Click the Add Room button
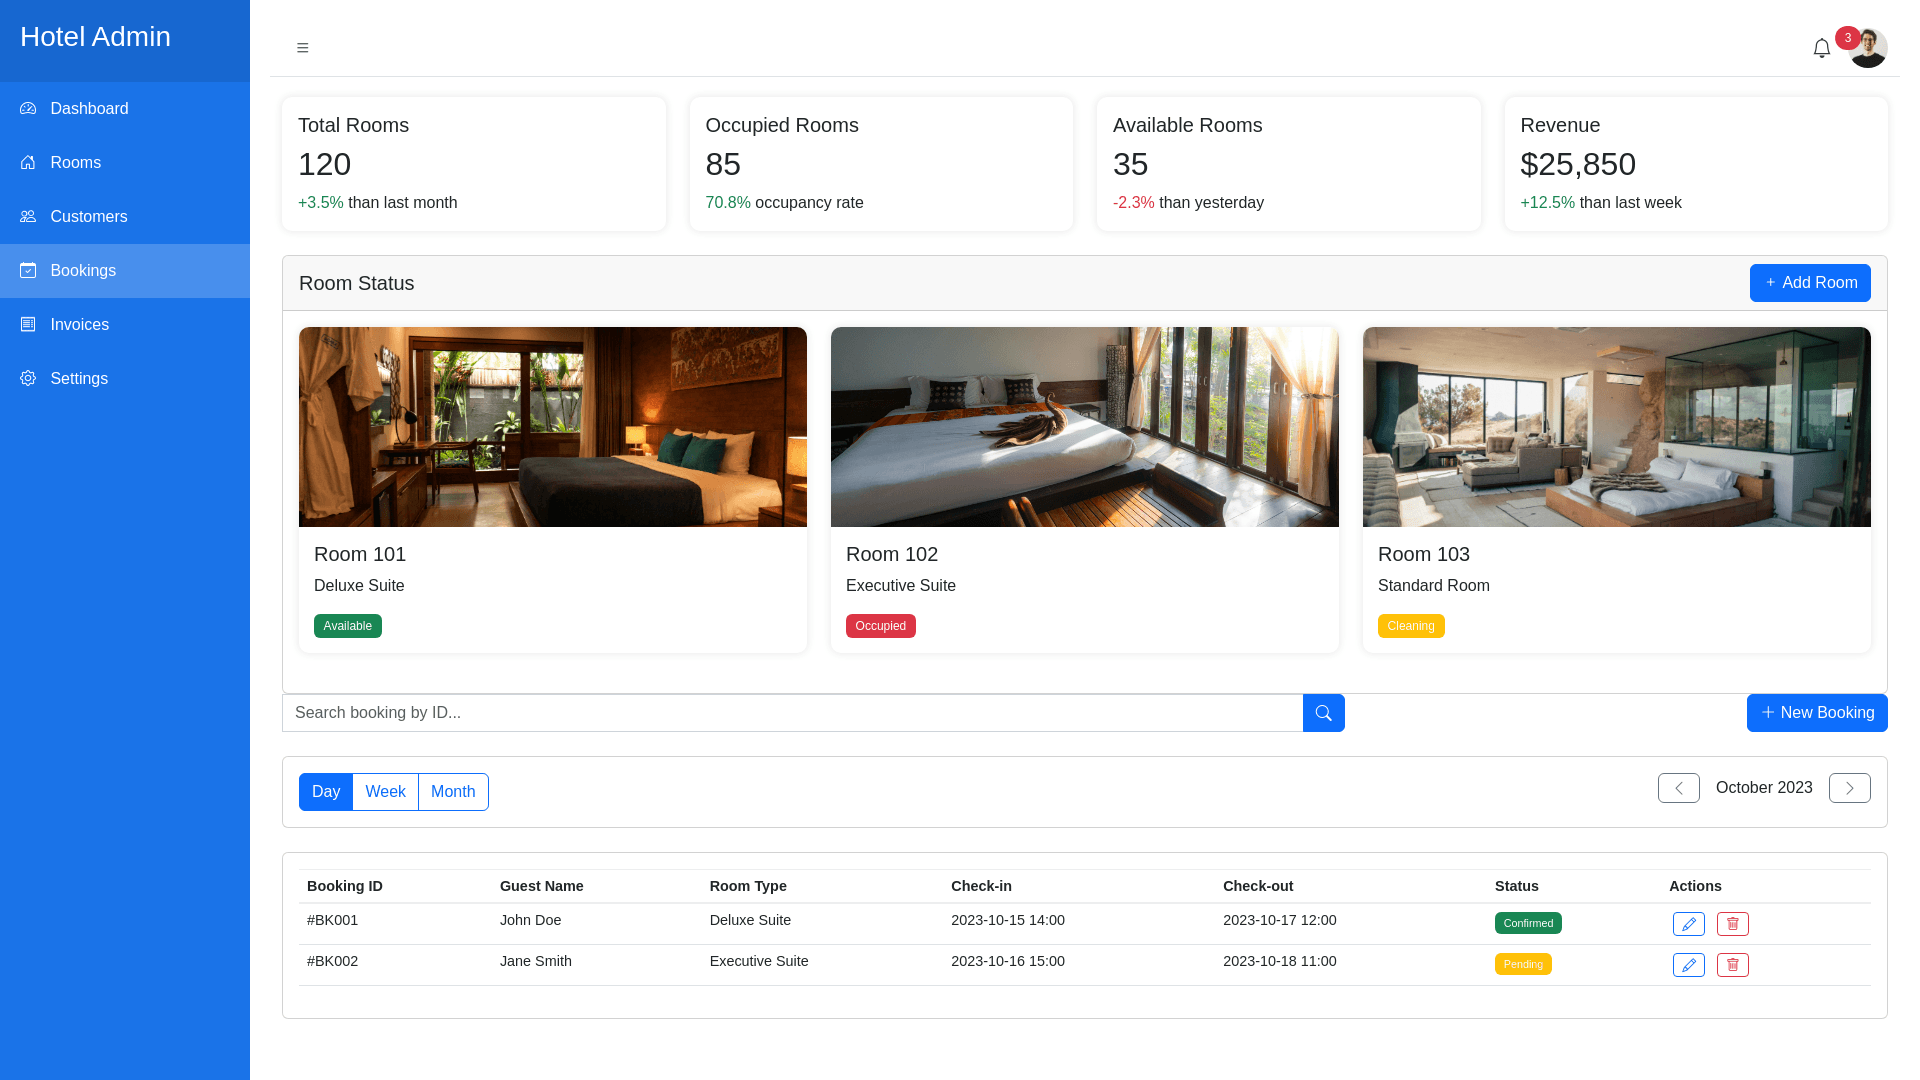Screen dimensions: 1920x1080 point(1809,283)
